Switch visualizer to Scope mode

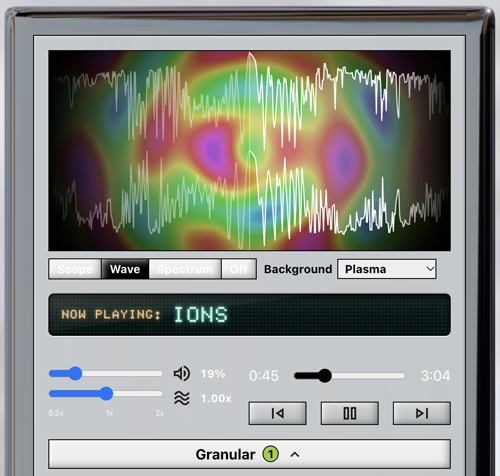coord(75,269)
